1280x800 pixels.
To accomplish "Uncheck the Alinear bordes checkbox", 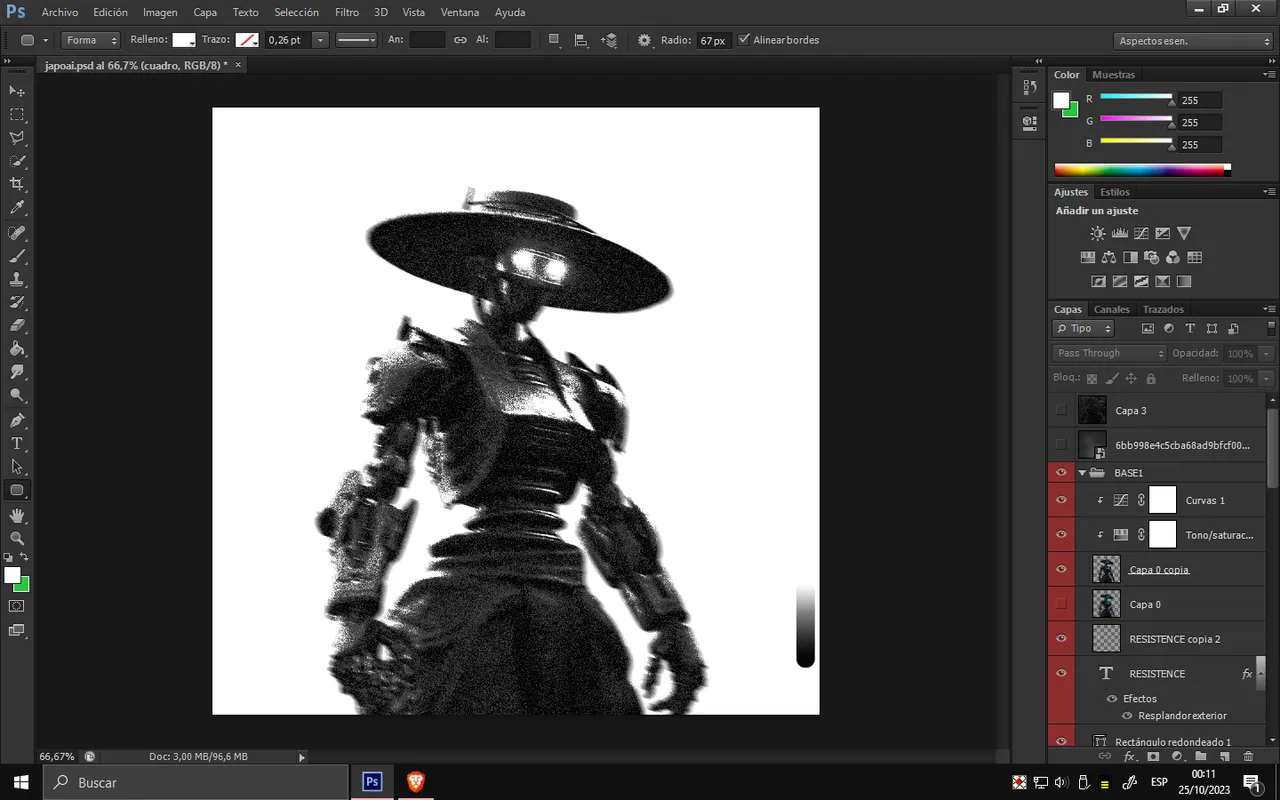I will click(743, 40).
